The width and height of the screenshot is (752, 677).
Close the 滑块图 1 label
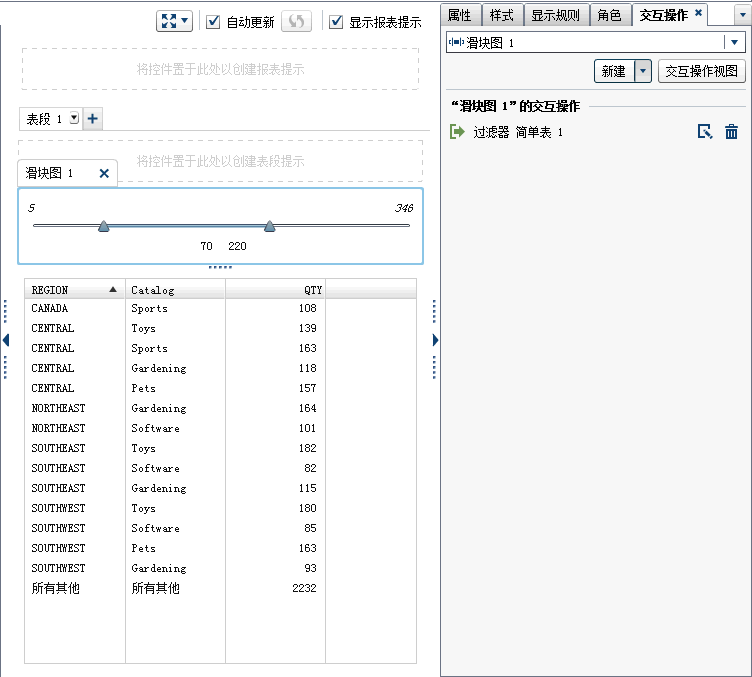click(x=104, y=173)
